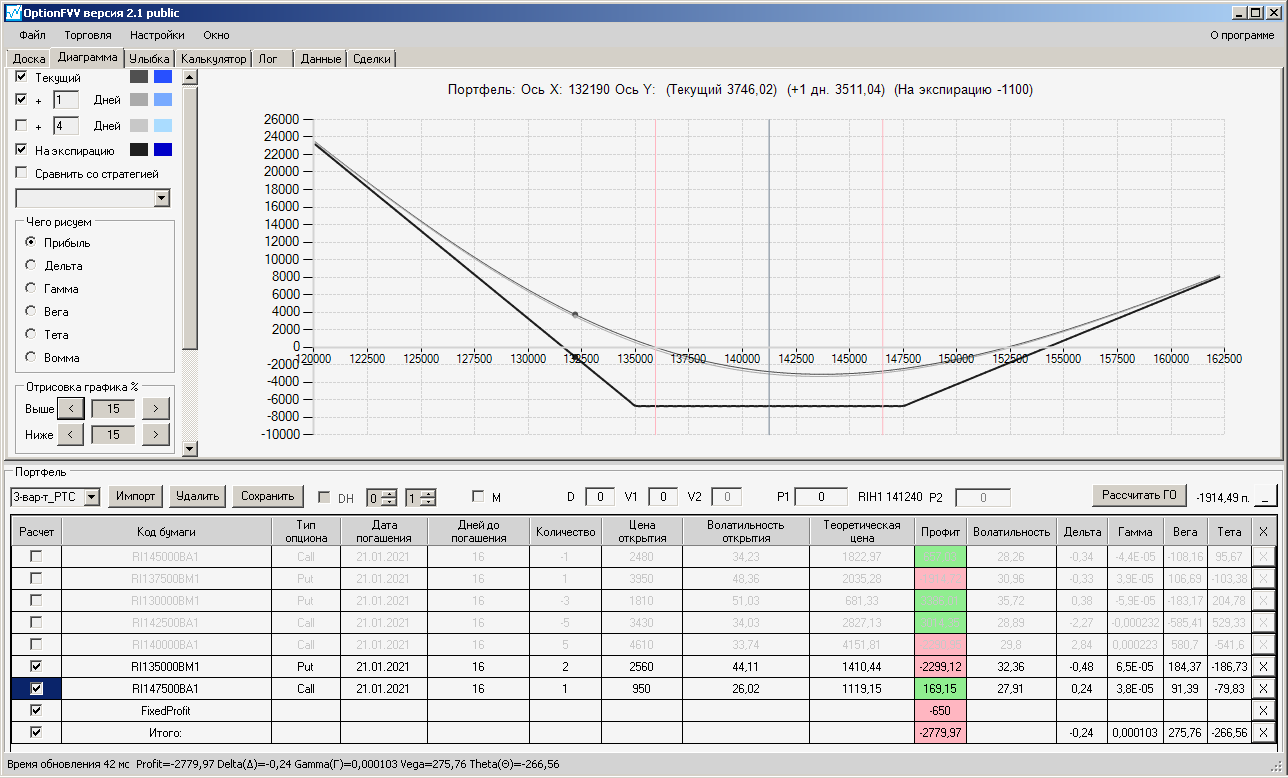Click the Импорт button
The image size is (1288, 778).
click(x=136, y=496)
